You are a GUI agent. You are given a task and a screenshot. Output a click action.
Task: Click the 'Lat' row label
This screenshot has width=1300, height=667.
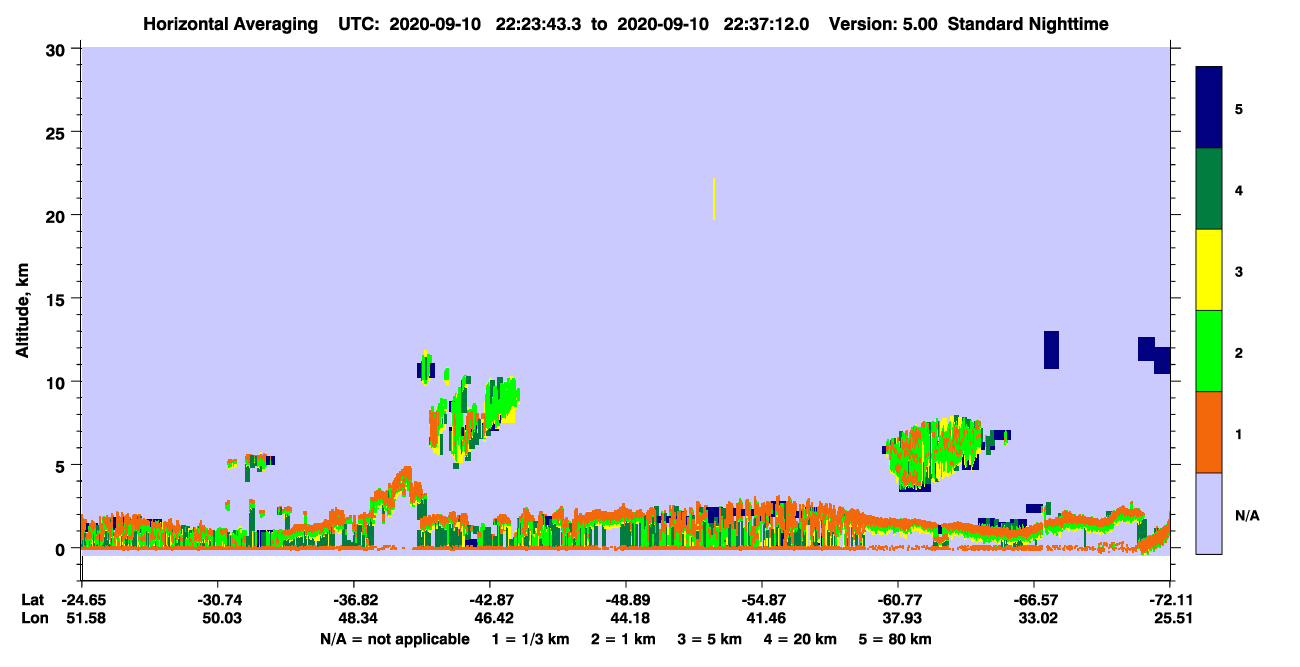point(33,600)
